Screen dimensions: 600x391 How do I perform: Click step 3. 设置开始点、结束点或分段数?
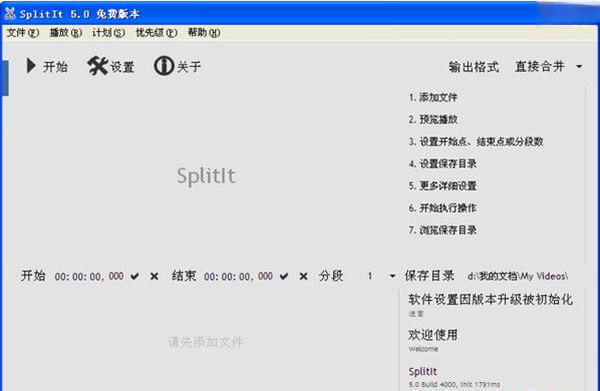(x=476, y=142)
